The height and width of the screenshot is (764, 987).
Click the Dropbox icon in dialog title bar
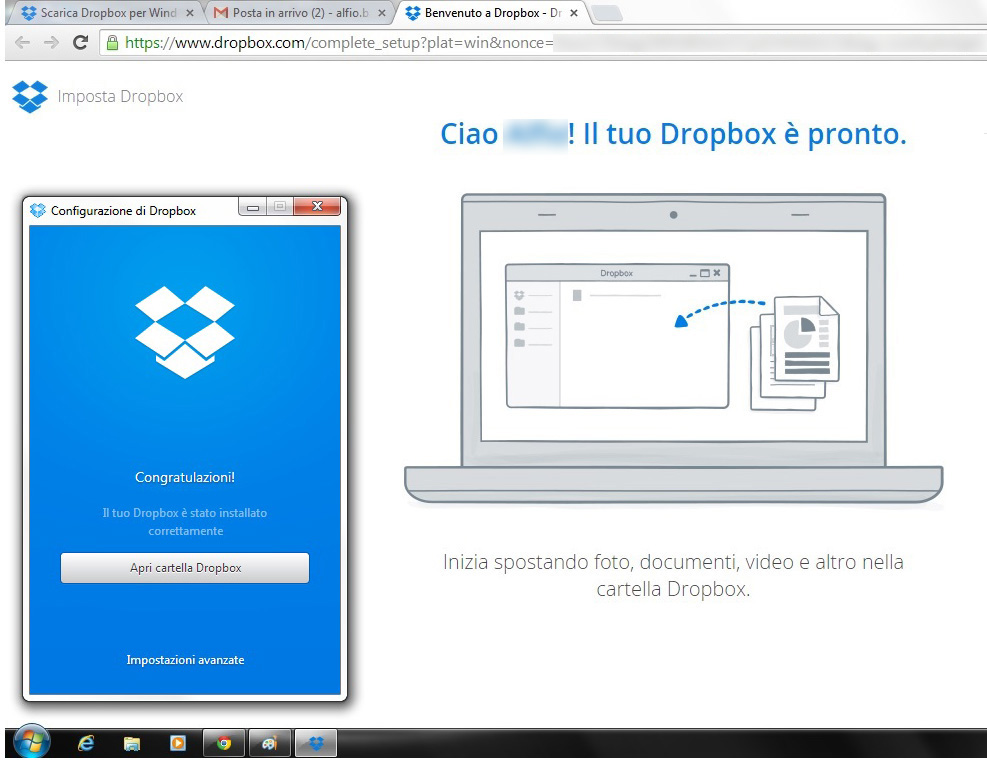pos(38,210)
